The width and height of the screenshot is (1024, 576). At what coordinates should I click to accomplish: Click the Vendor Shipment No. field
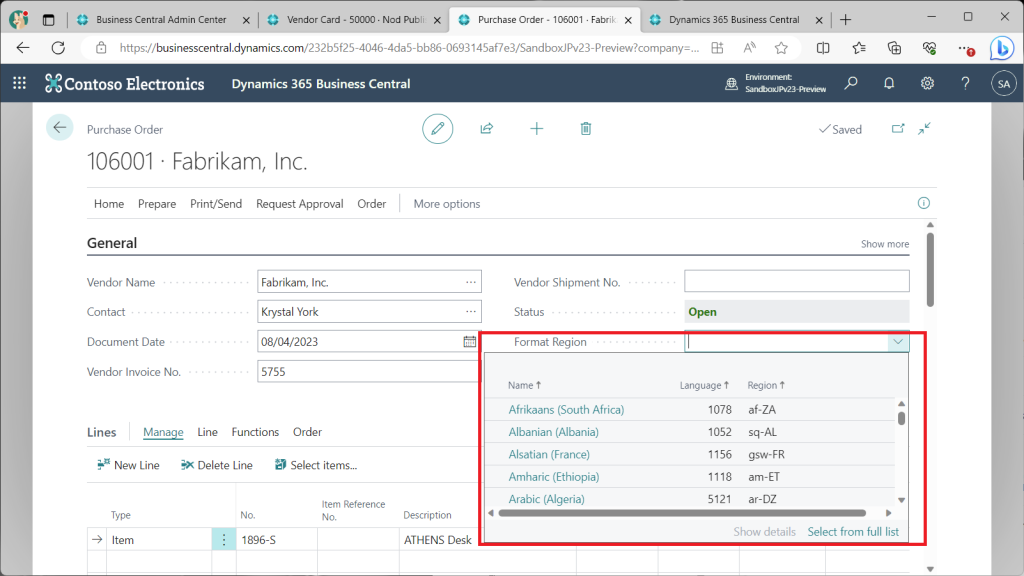[797, 281]
